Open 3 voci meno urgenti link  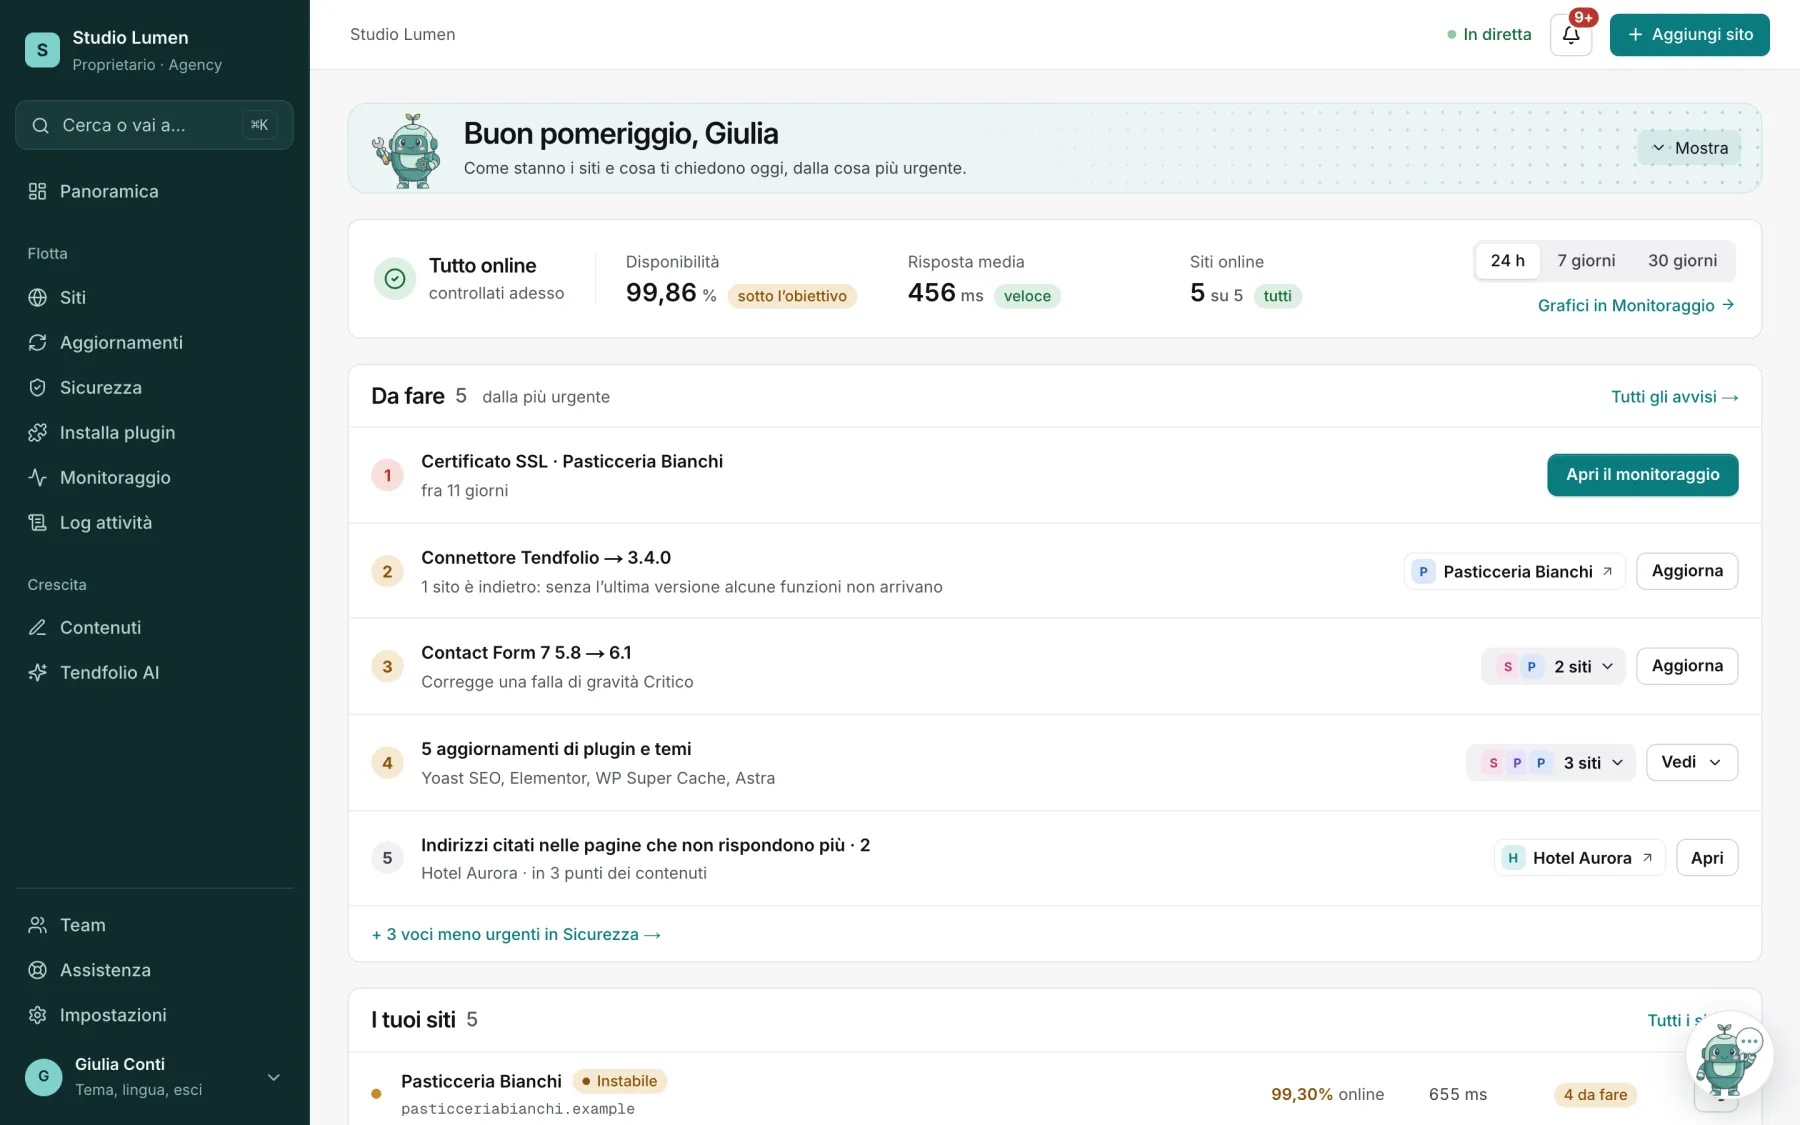pyautogui.click(x=516, y=934)
